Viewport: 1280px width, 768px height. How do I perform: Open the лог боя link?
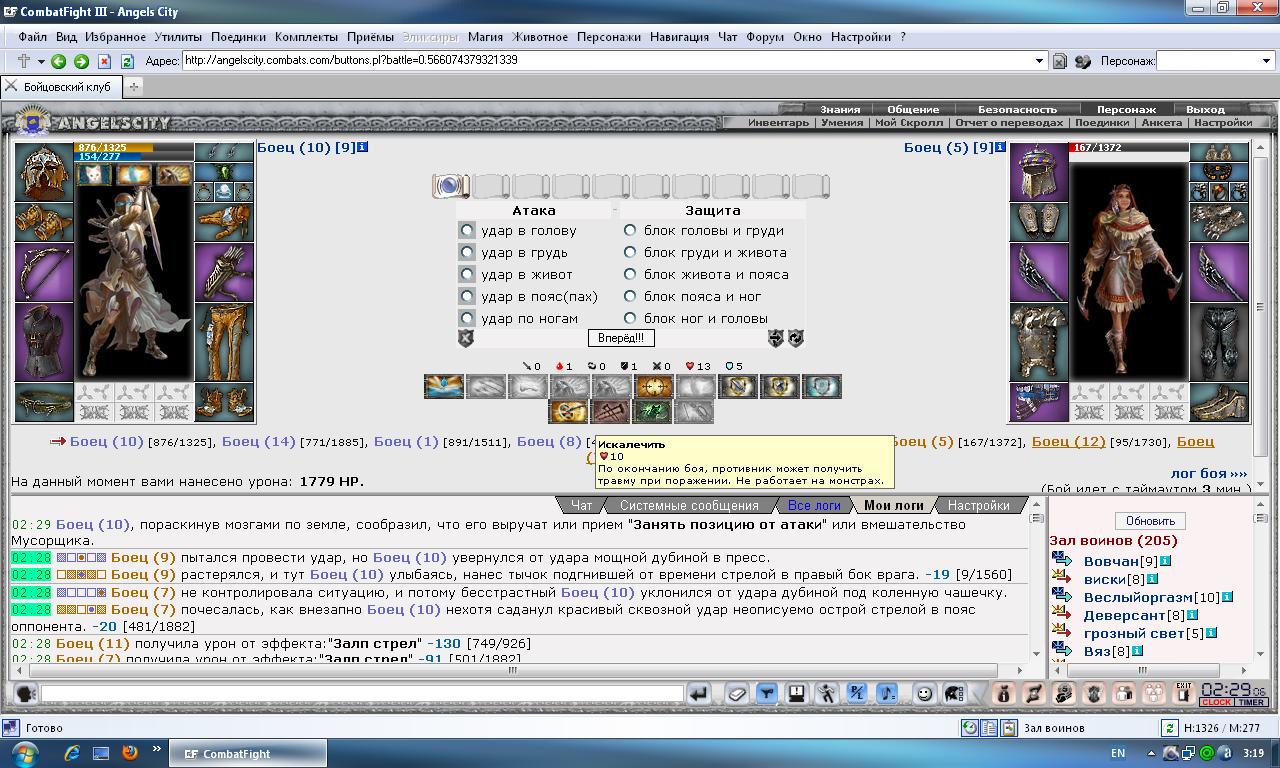pos(1209,473)
